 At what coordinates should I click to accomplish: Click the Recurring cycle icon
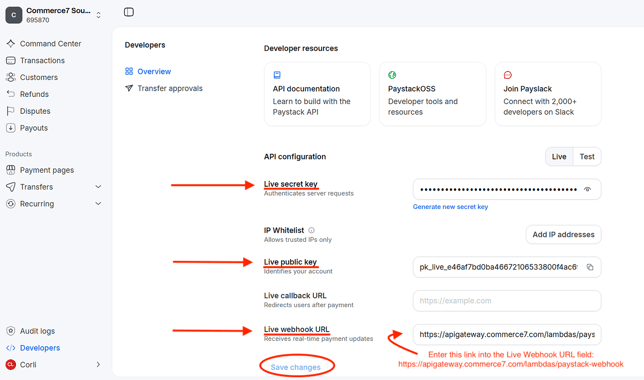tap(11, 203)
